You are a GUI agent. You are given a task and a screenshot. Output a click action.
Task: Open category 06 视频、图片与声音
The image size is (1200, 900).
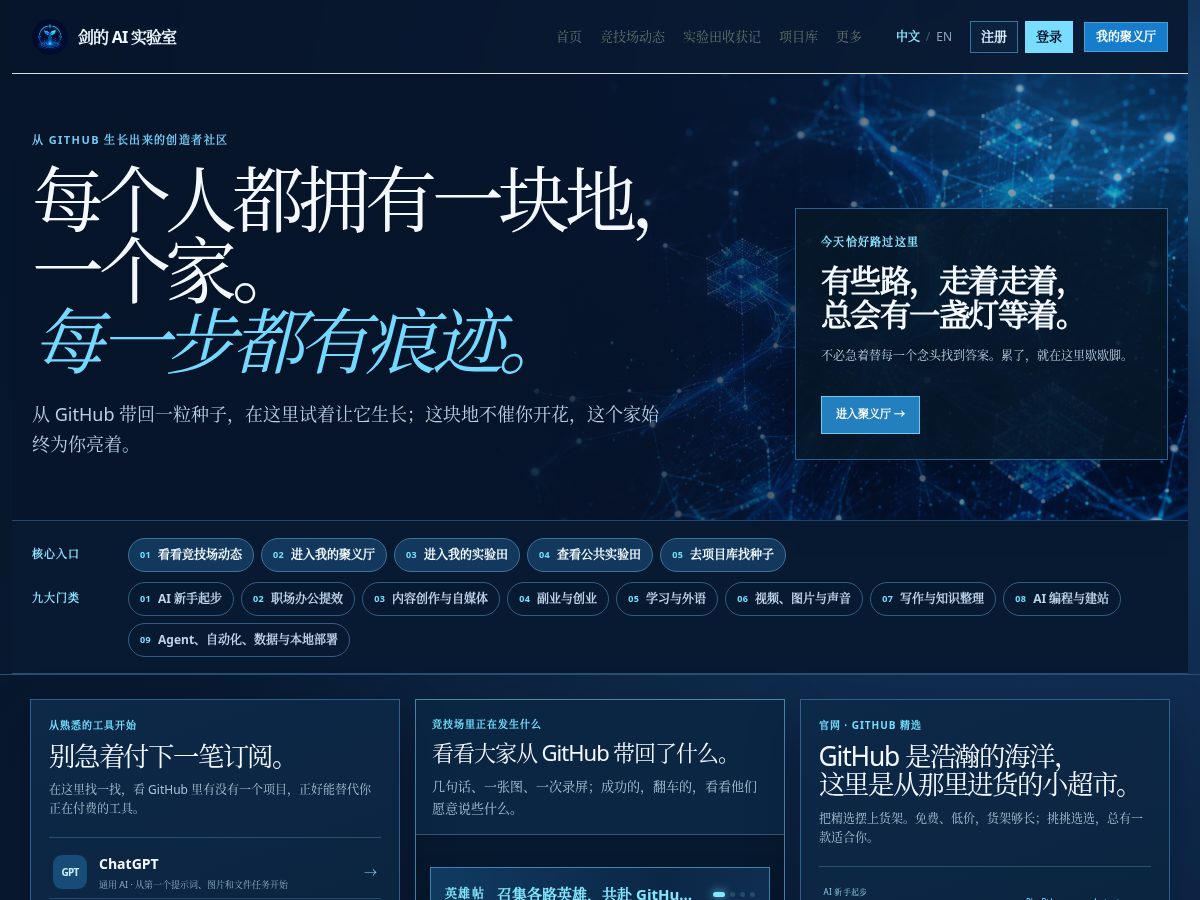coord(794,599)
